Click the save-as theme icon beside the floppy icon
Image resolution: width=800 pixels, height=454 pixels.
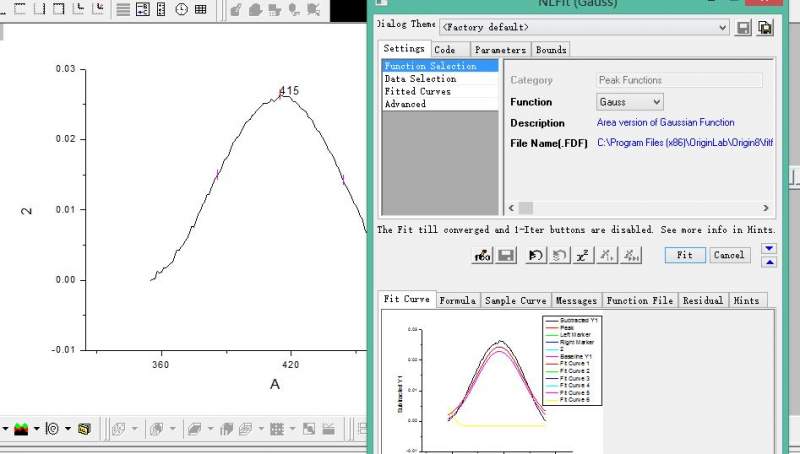tap(765, 28)
